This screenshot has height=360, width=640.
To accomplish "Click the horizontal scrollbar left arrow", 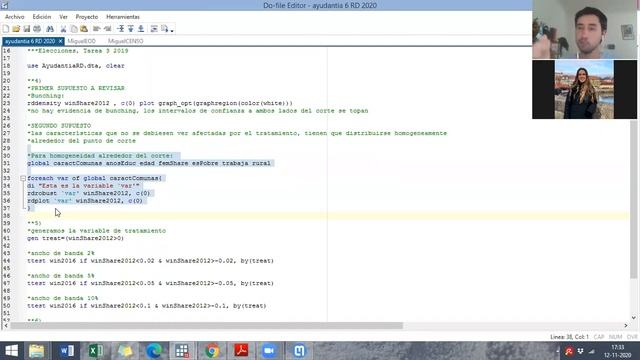I will [x=6, y=326].
